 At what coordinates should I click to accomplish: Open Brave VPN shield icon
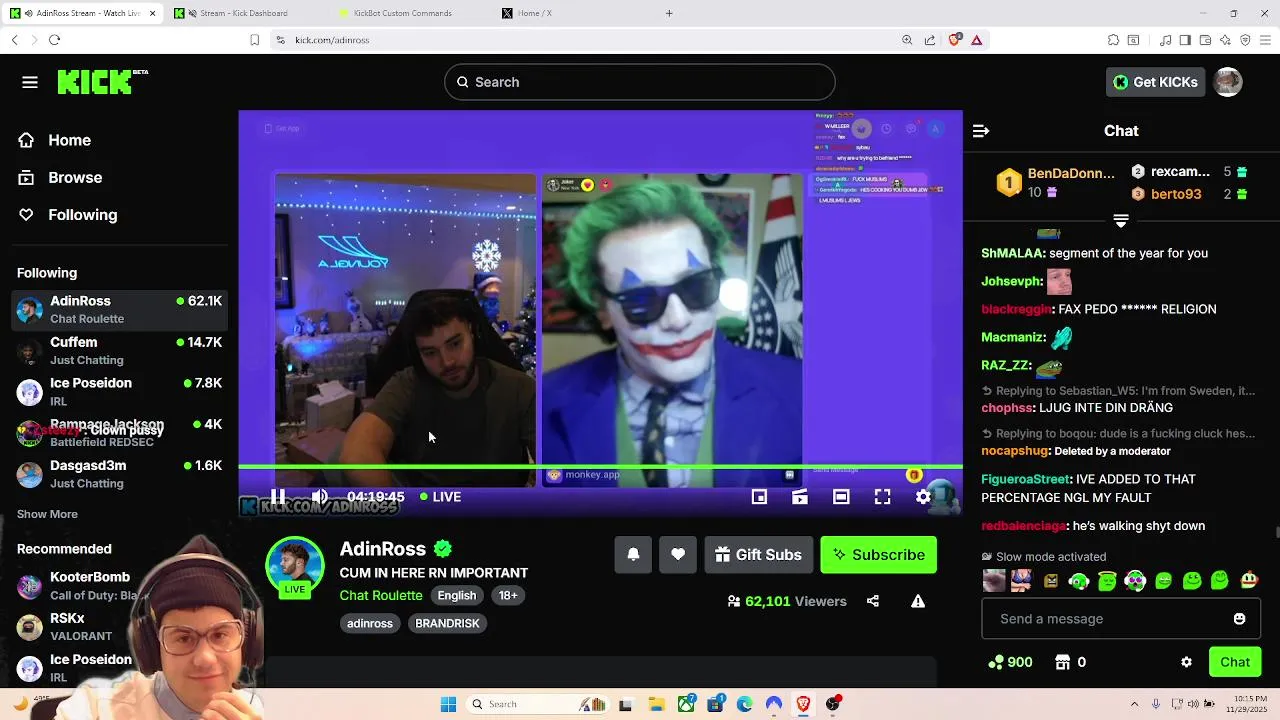click(1245, 40)
